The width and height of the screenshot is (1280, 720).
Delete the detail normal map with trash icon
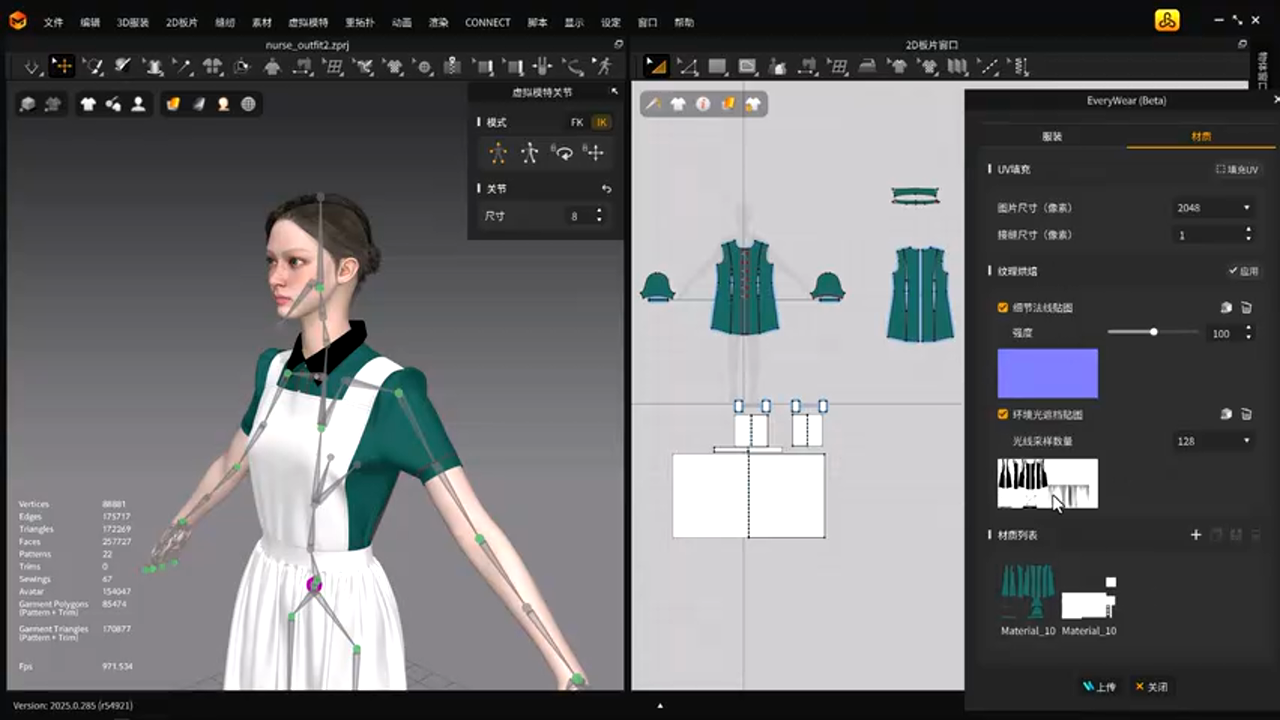[1246, 308]
